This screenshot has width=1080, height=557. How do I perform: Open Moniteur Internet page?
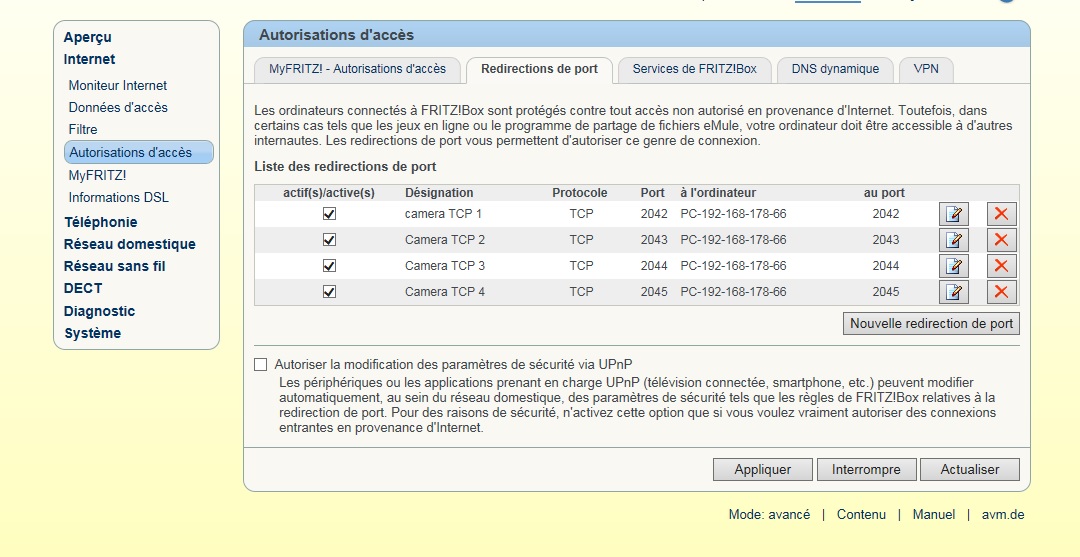point(118,85)
